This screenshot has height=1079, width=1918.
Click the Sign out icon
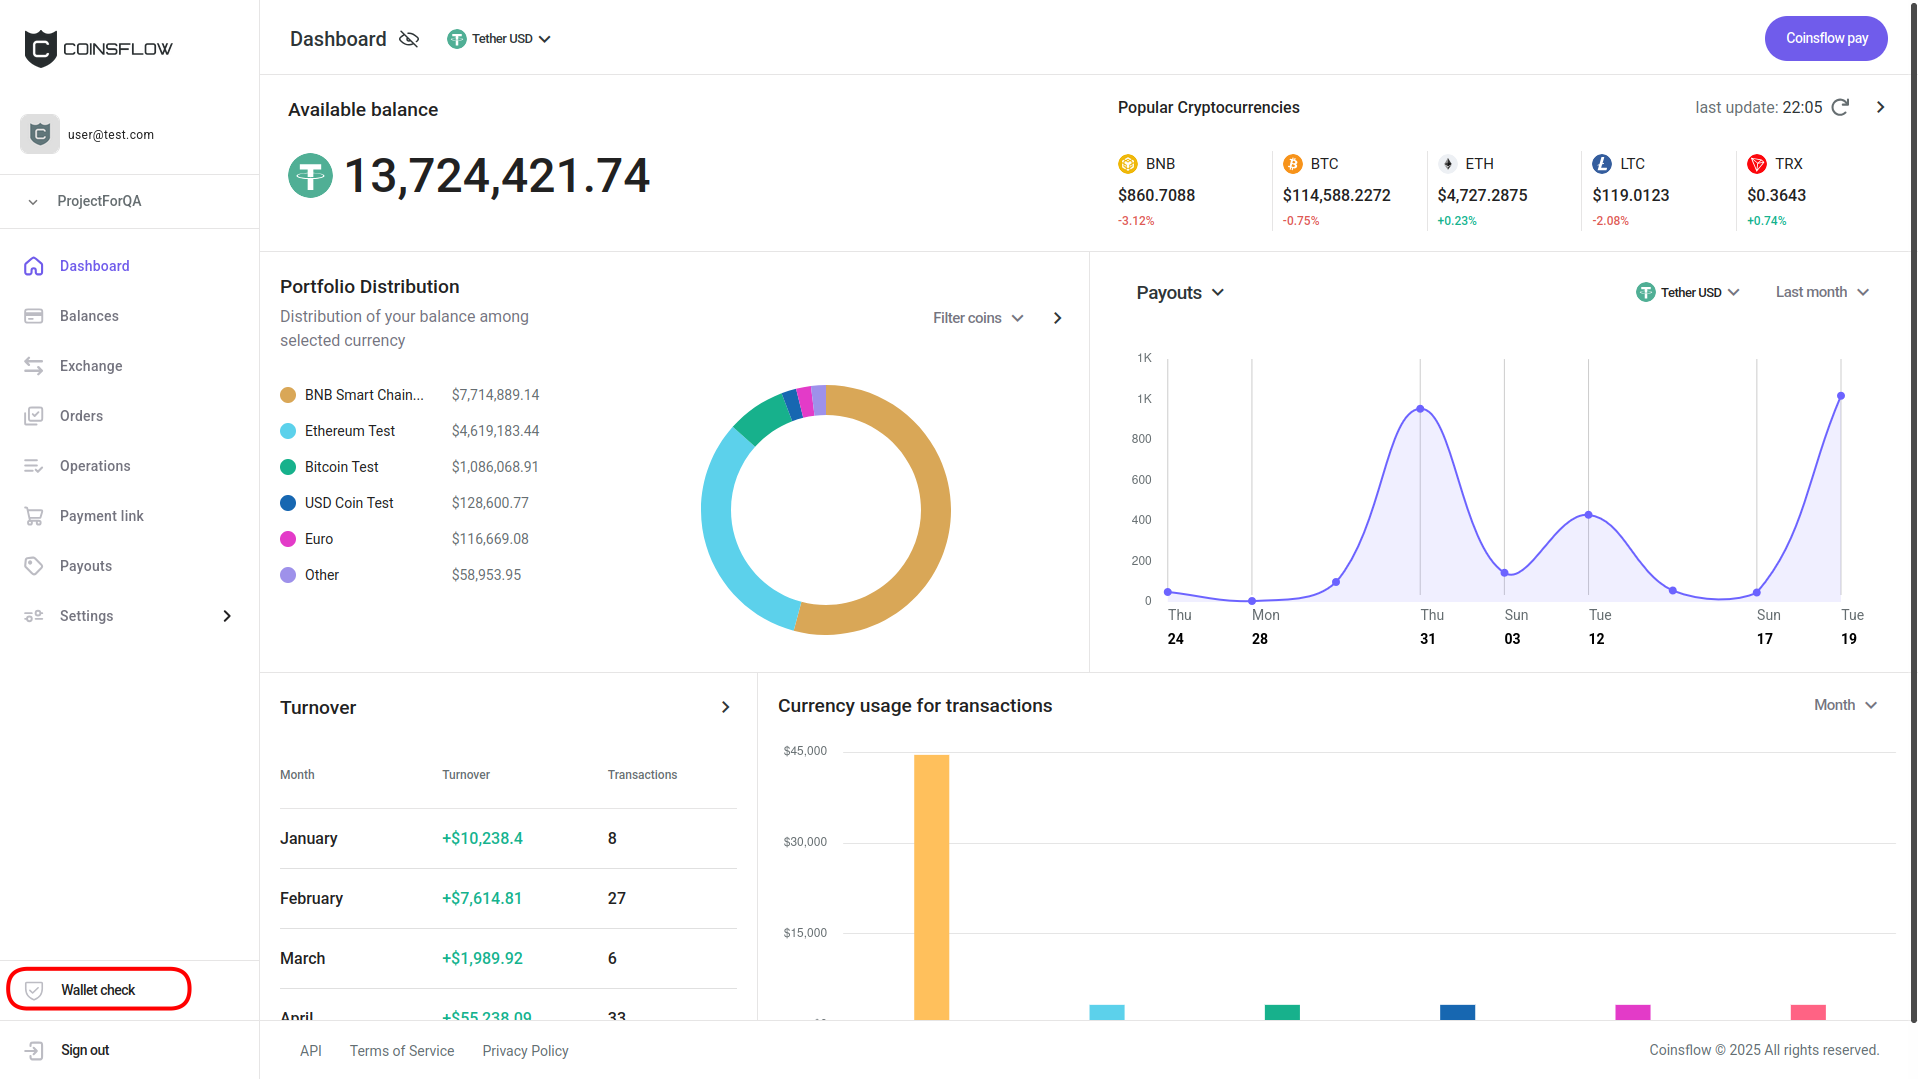[x=34, y=1050]
